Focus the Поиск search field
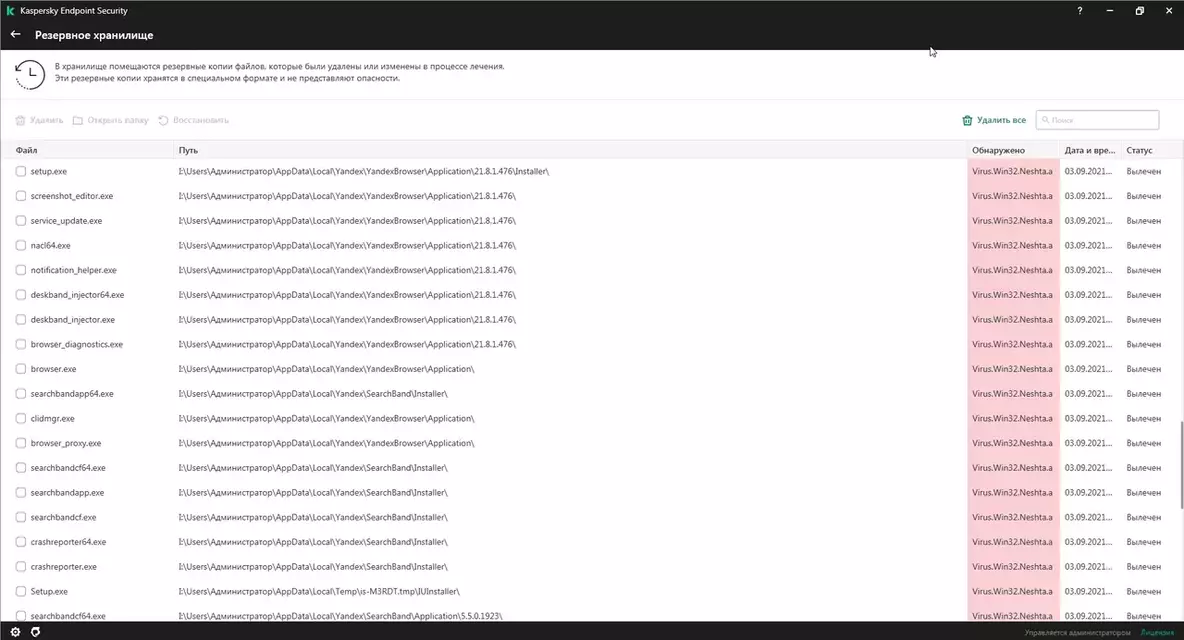This screenshot has width=1184, height=640. pos(1097,120)
